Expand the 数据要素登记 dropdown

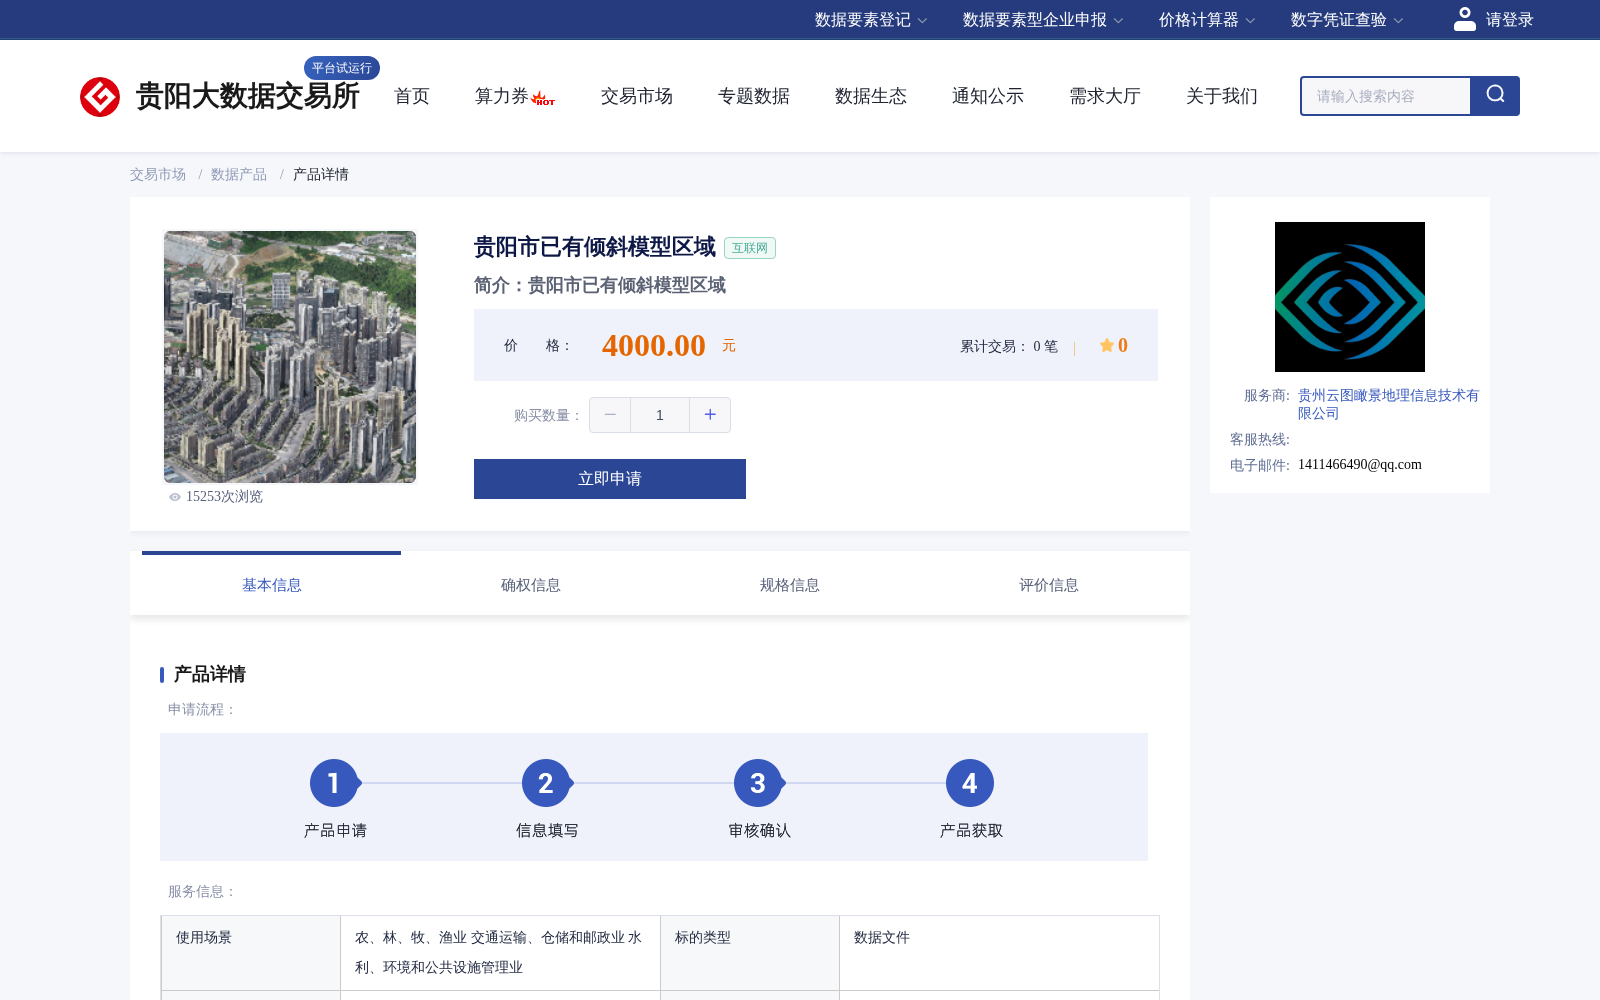871,20
